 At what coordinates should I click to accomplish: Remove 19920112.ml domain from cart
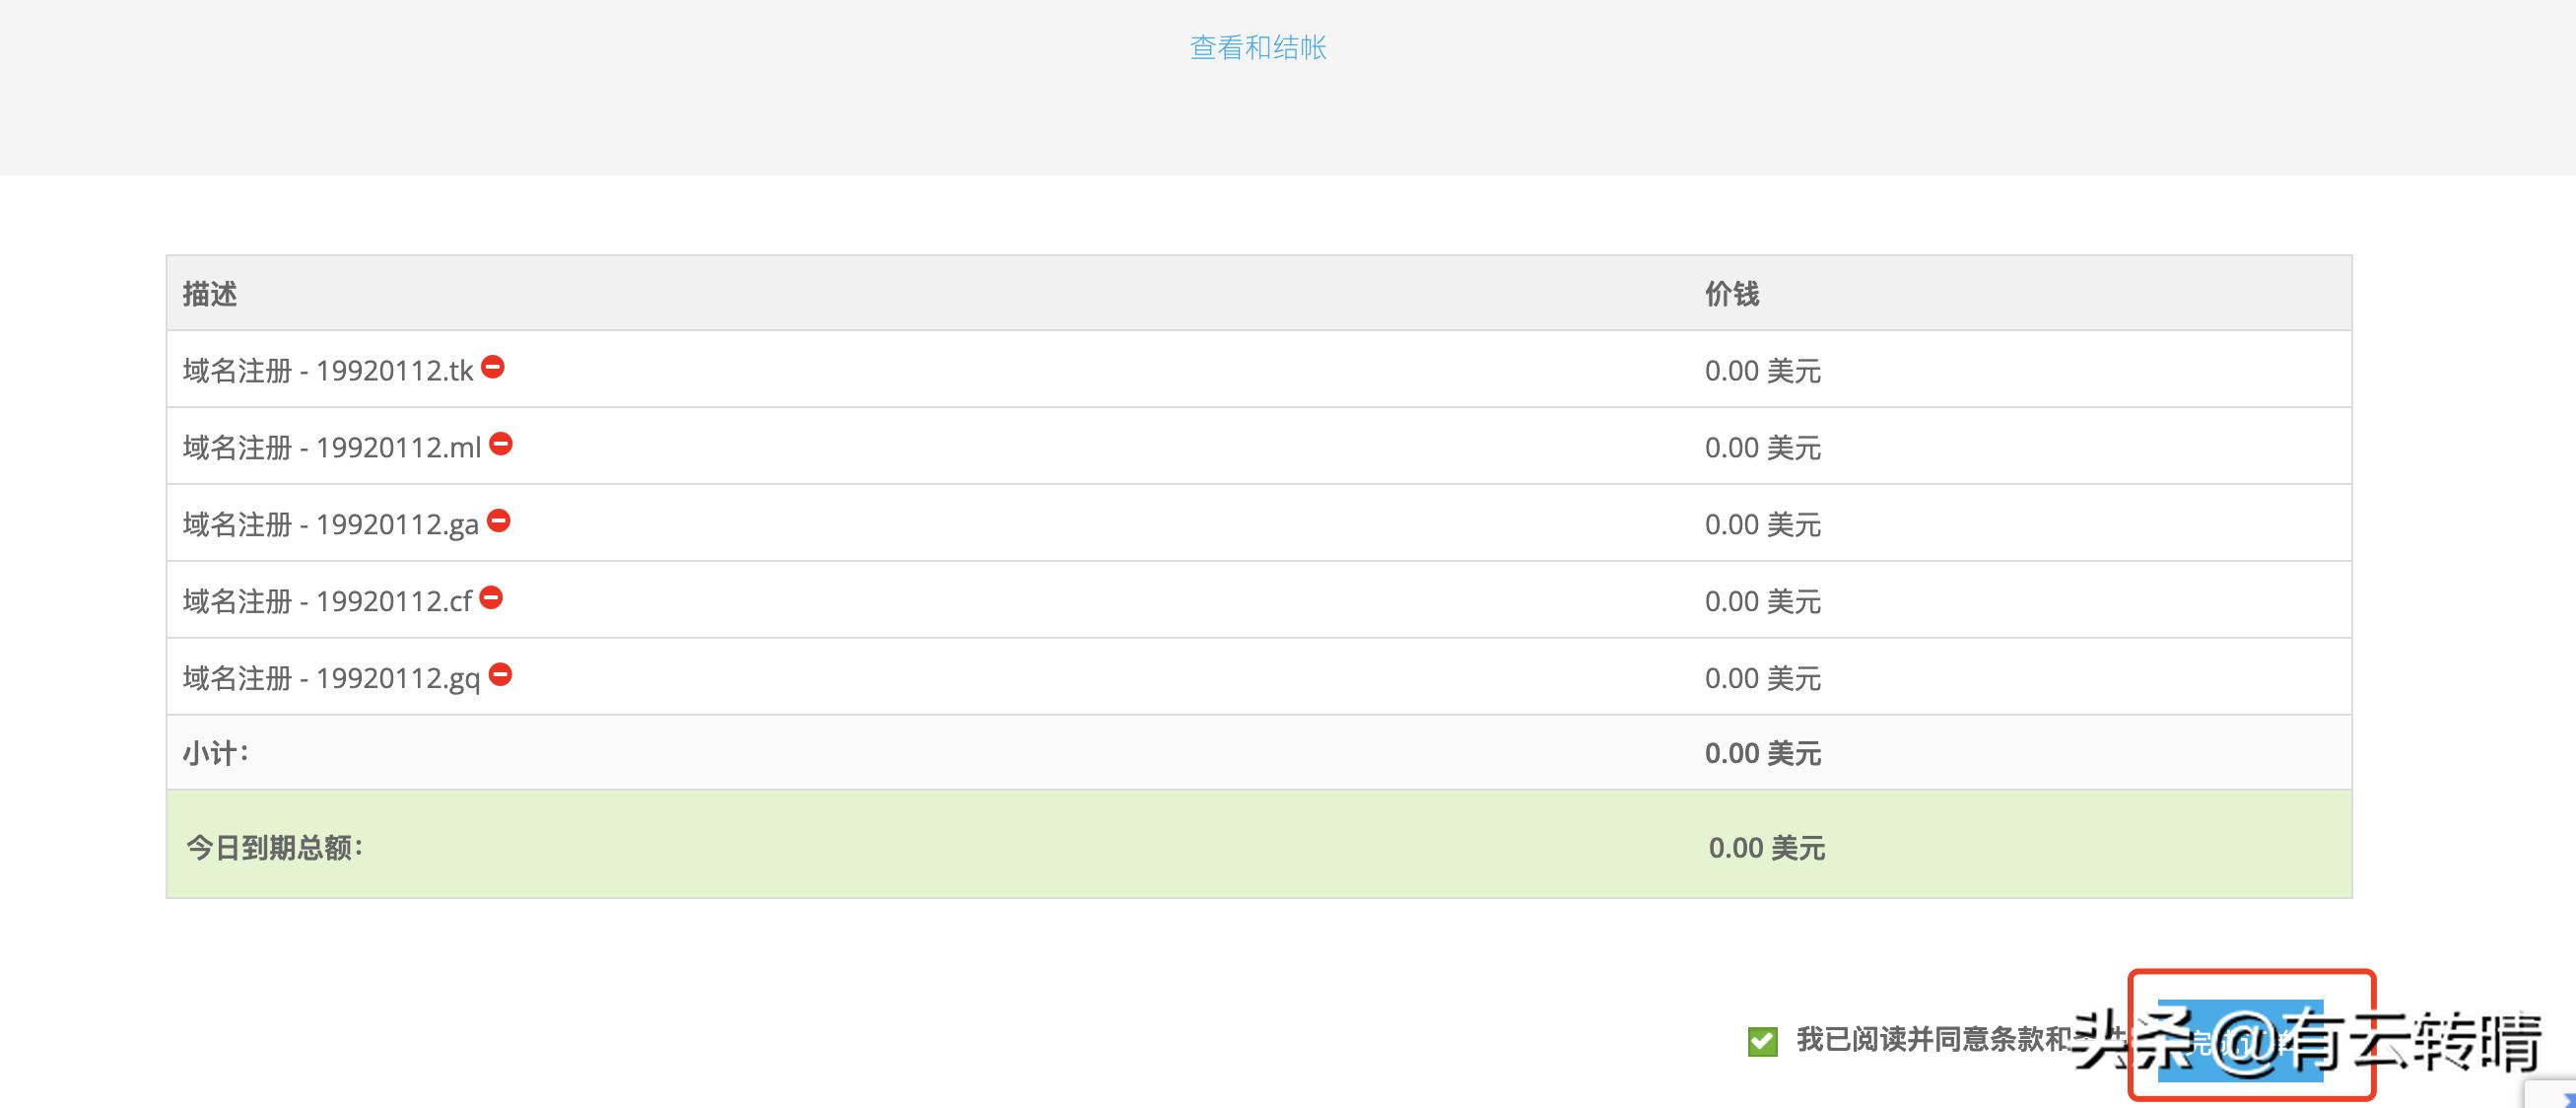[x=501, y=444]
